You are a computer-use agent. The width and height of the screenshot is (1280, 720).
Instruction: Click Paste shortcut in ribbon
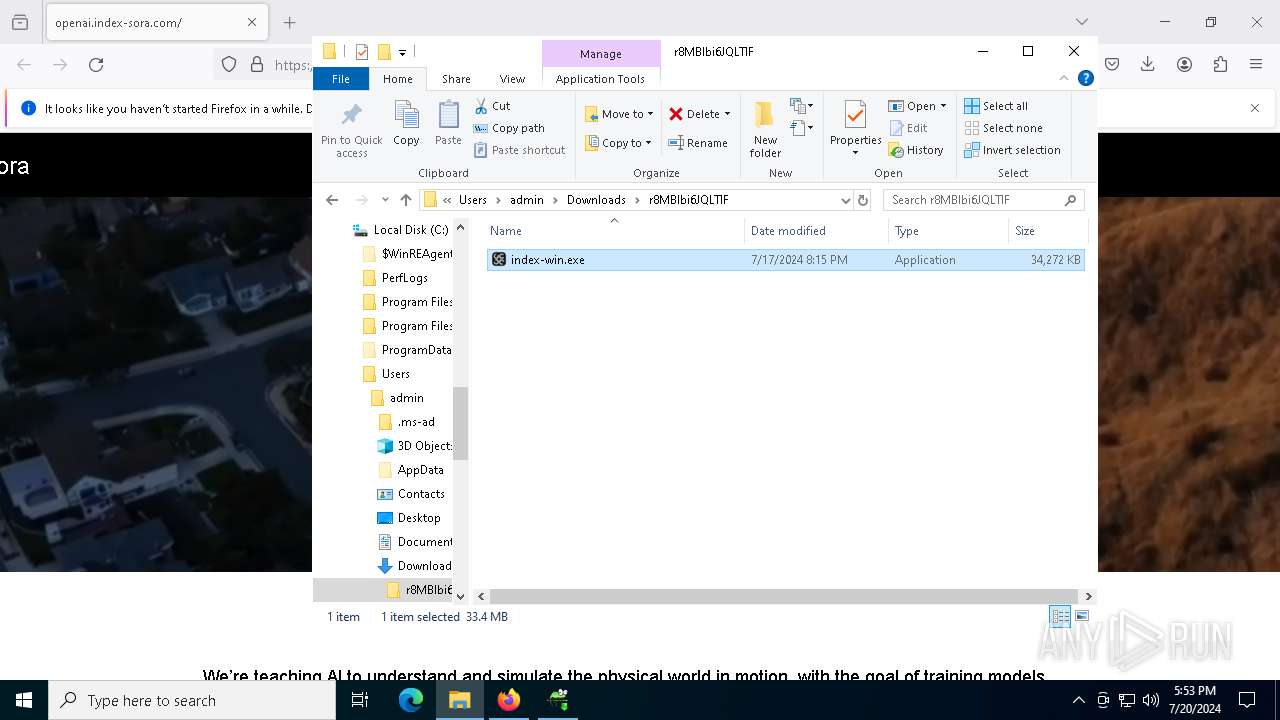pos(519,150)
